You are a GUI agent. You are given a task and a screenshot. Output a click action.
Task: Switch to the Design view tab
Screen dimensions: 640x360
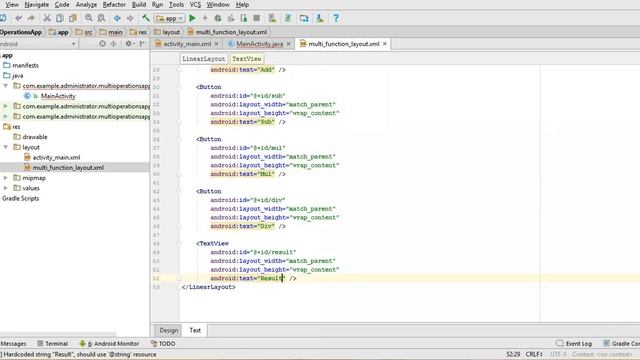[x=169, y=330]
